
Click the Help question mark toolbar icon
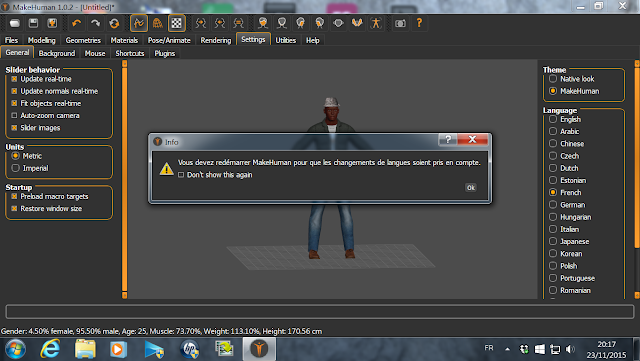click(x=419, y=23)
